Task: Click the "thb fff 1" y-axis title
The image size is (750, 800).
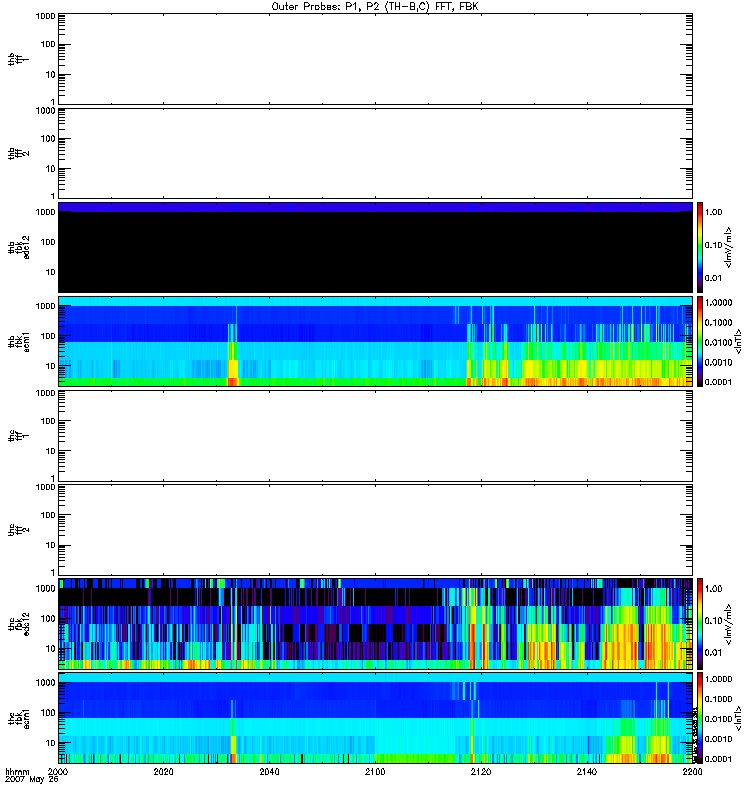Action: point(18,59)
